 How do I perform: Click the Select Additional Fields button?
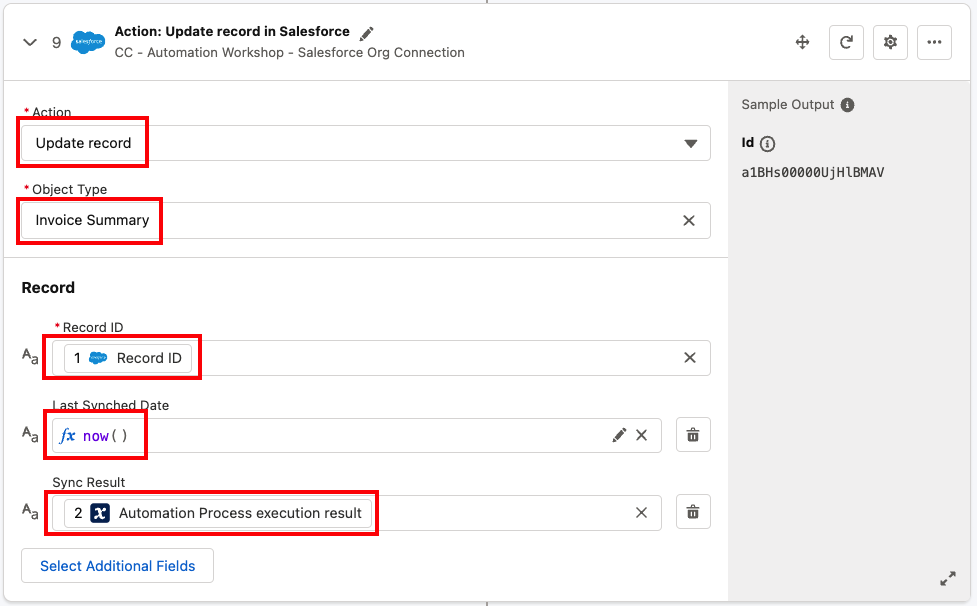[x=117, y=566]
